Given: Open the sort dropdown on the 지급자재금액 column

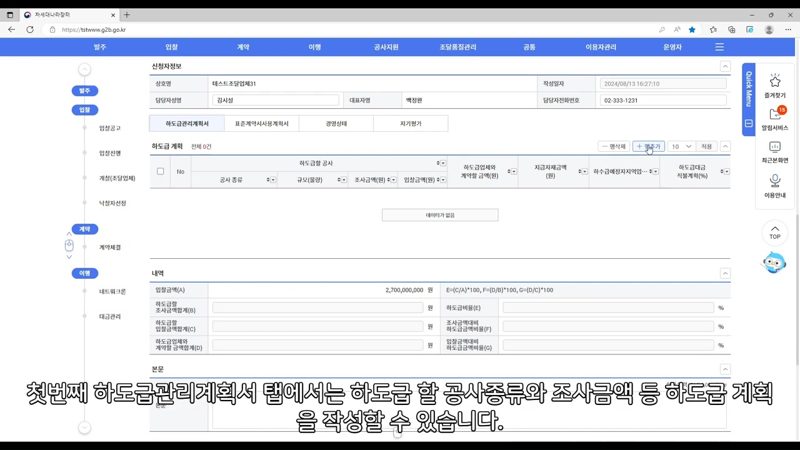Looking at the screenshot, I should pos(584,171).
